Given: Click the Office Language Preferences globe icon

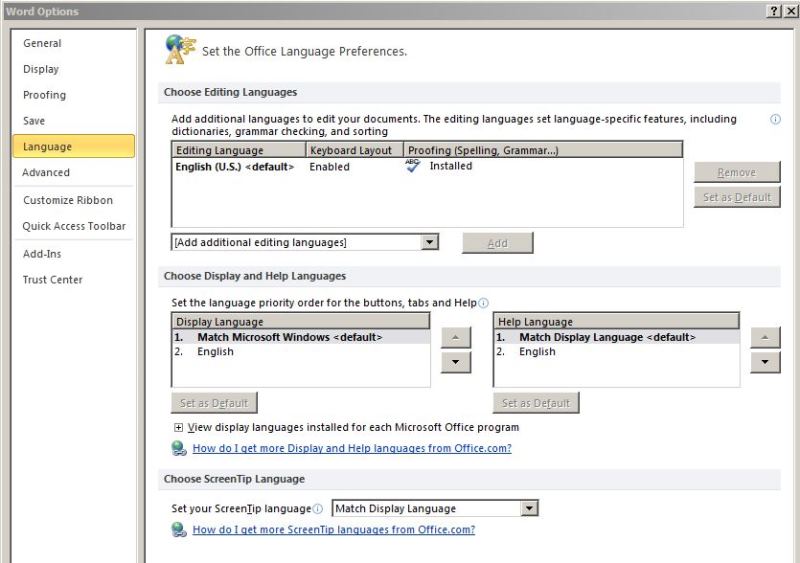Looking at the screenshot, I should click(x=180, y=49).
